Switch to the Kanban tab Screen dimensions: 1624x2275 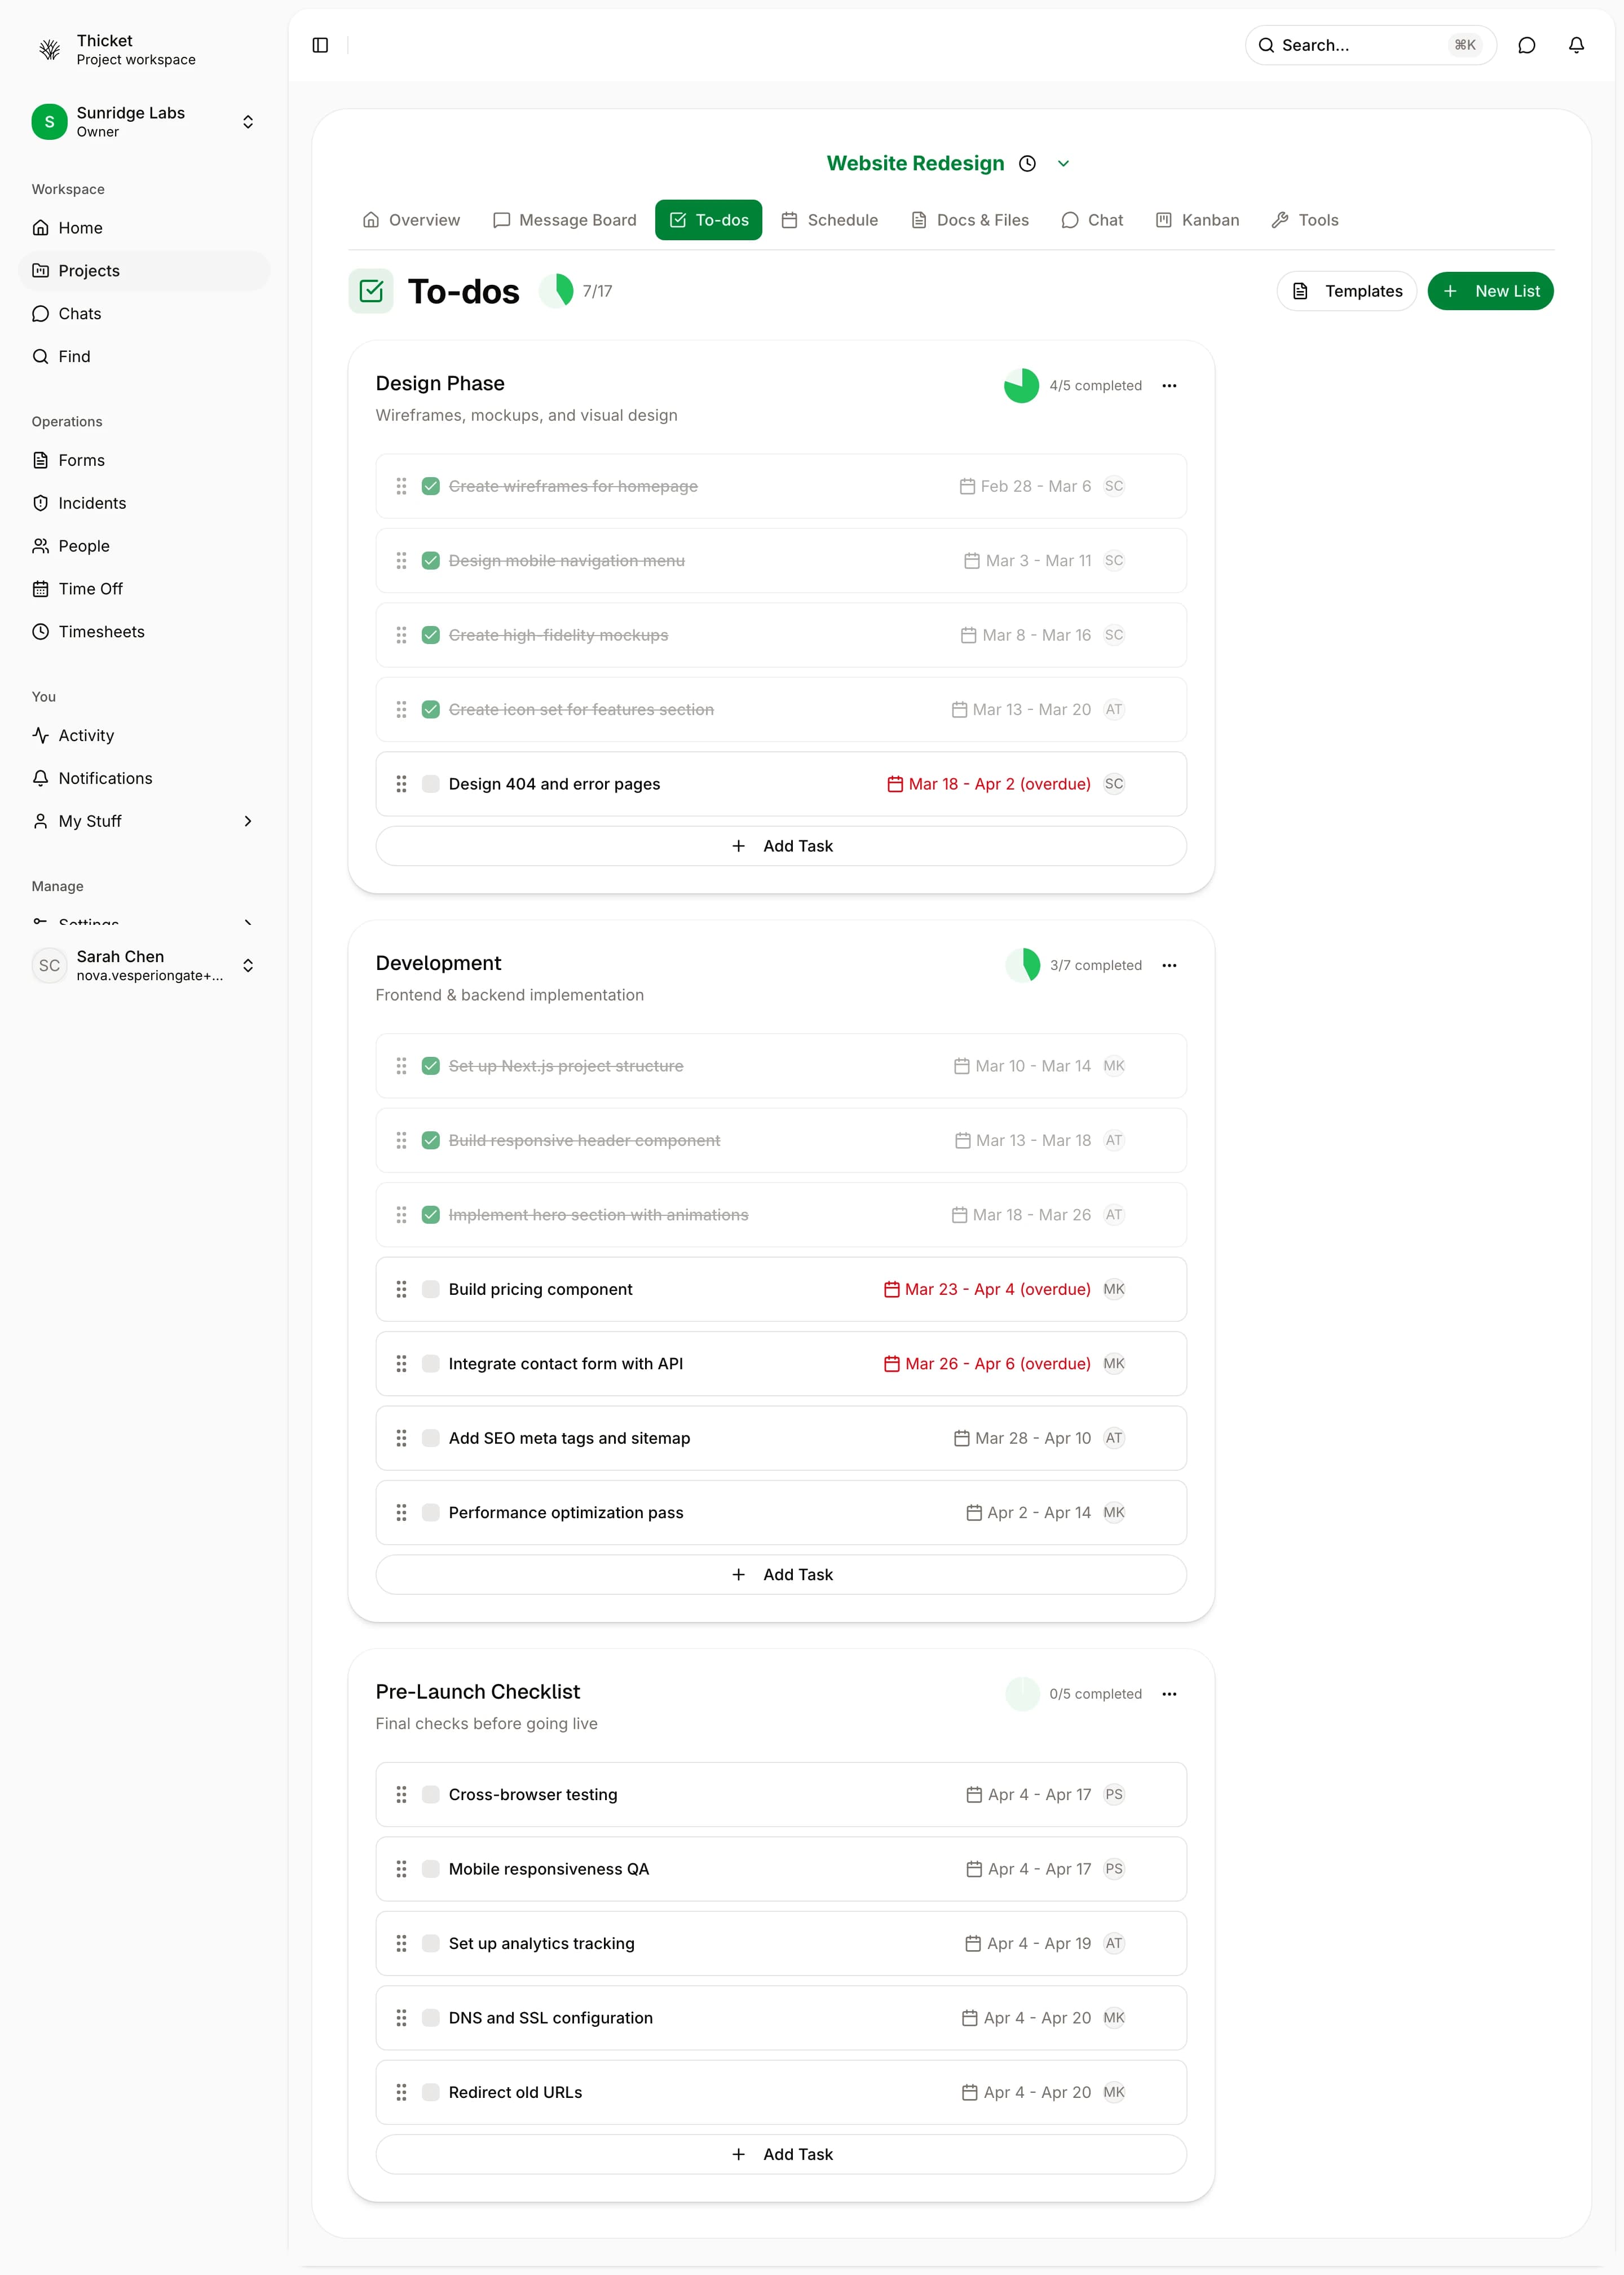tap(1197, 220)
